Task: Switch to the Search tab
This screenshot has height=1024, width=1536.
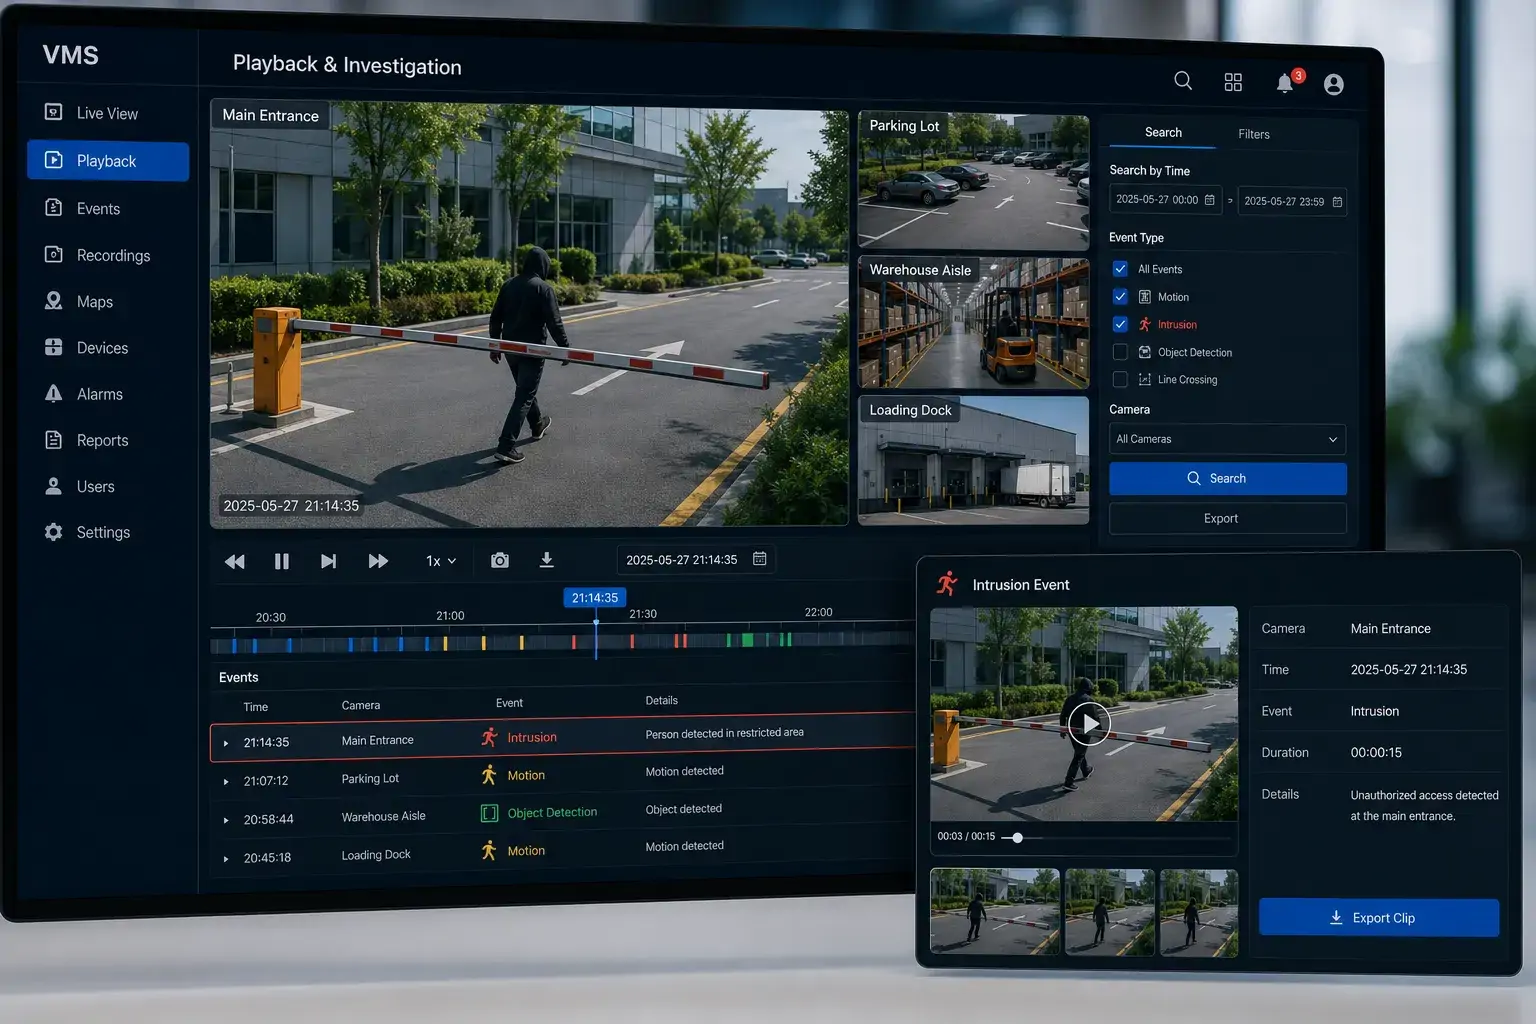Action: coord(1163,132)
